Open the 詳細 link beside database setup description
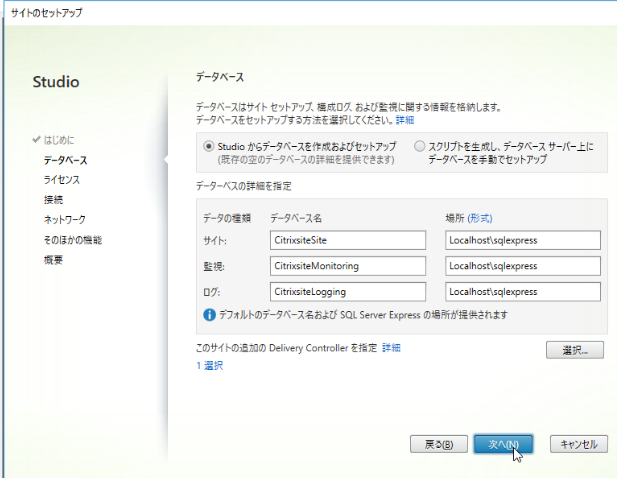The image size is (617, 478). click(405, 120)
